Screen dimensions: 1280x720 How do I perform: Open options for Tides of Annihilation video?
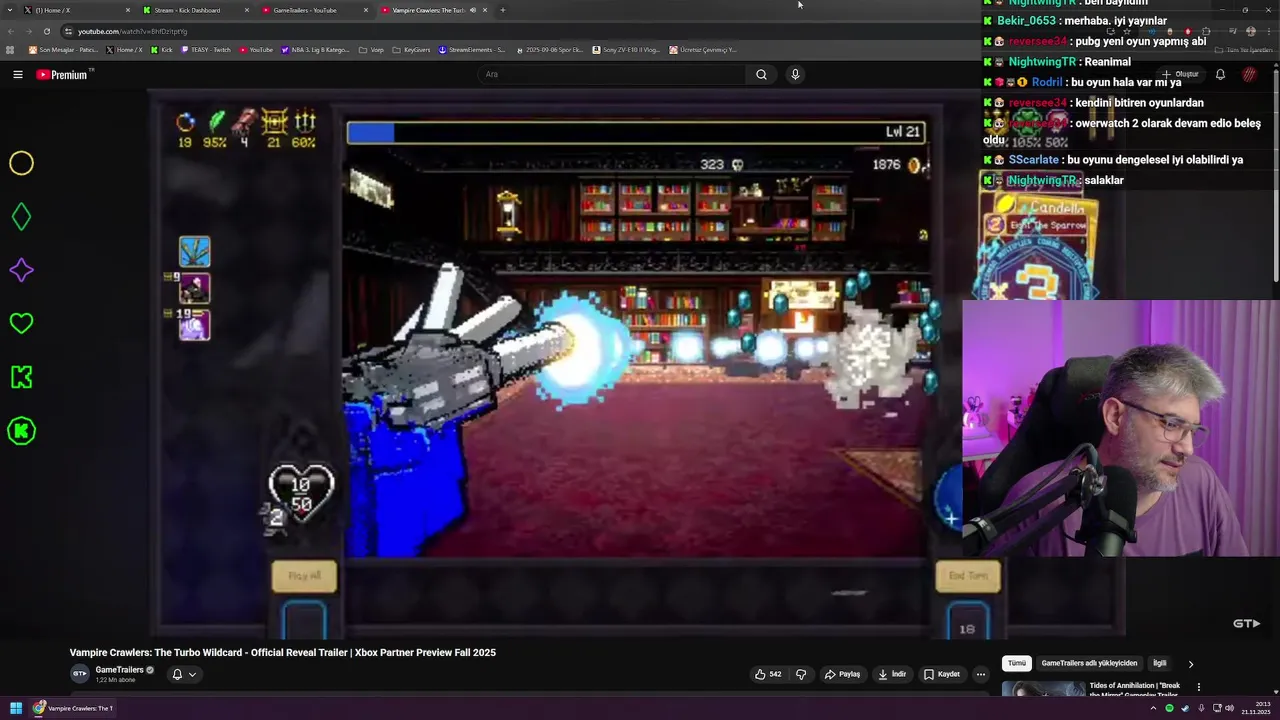tap(1198, 687)
